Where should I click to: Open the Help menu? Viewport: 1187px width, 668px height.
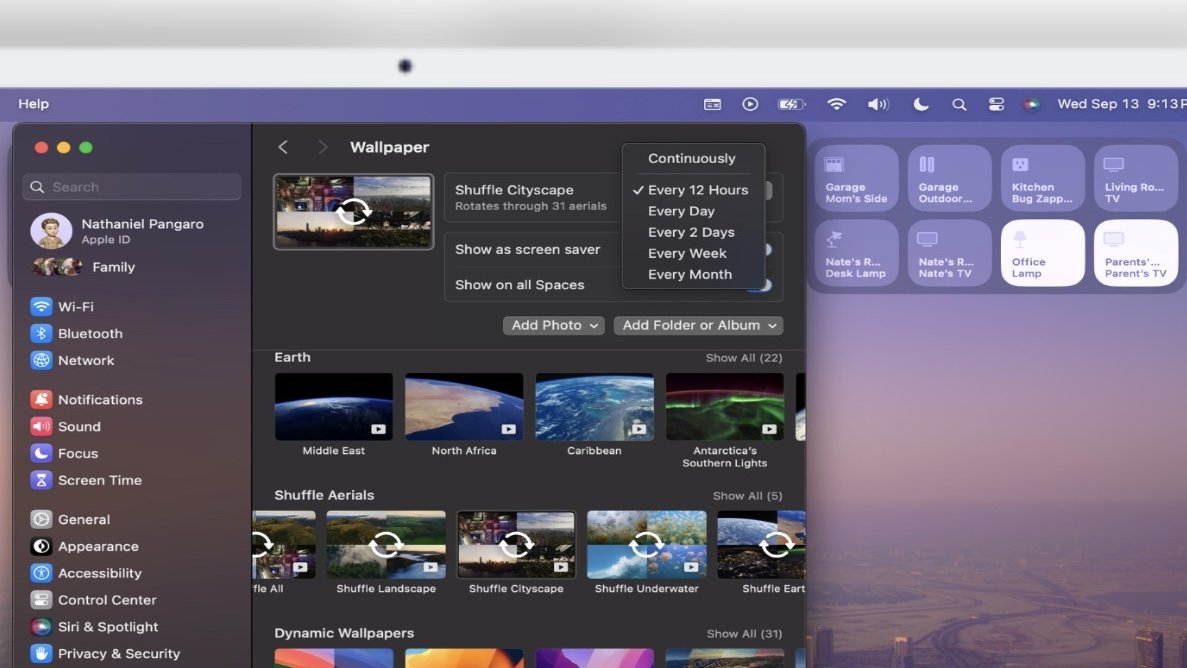tap(33, 104)
